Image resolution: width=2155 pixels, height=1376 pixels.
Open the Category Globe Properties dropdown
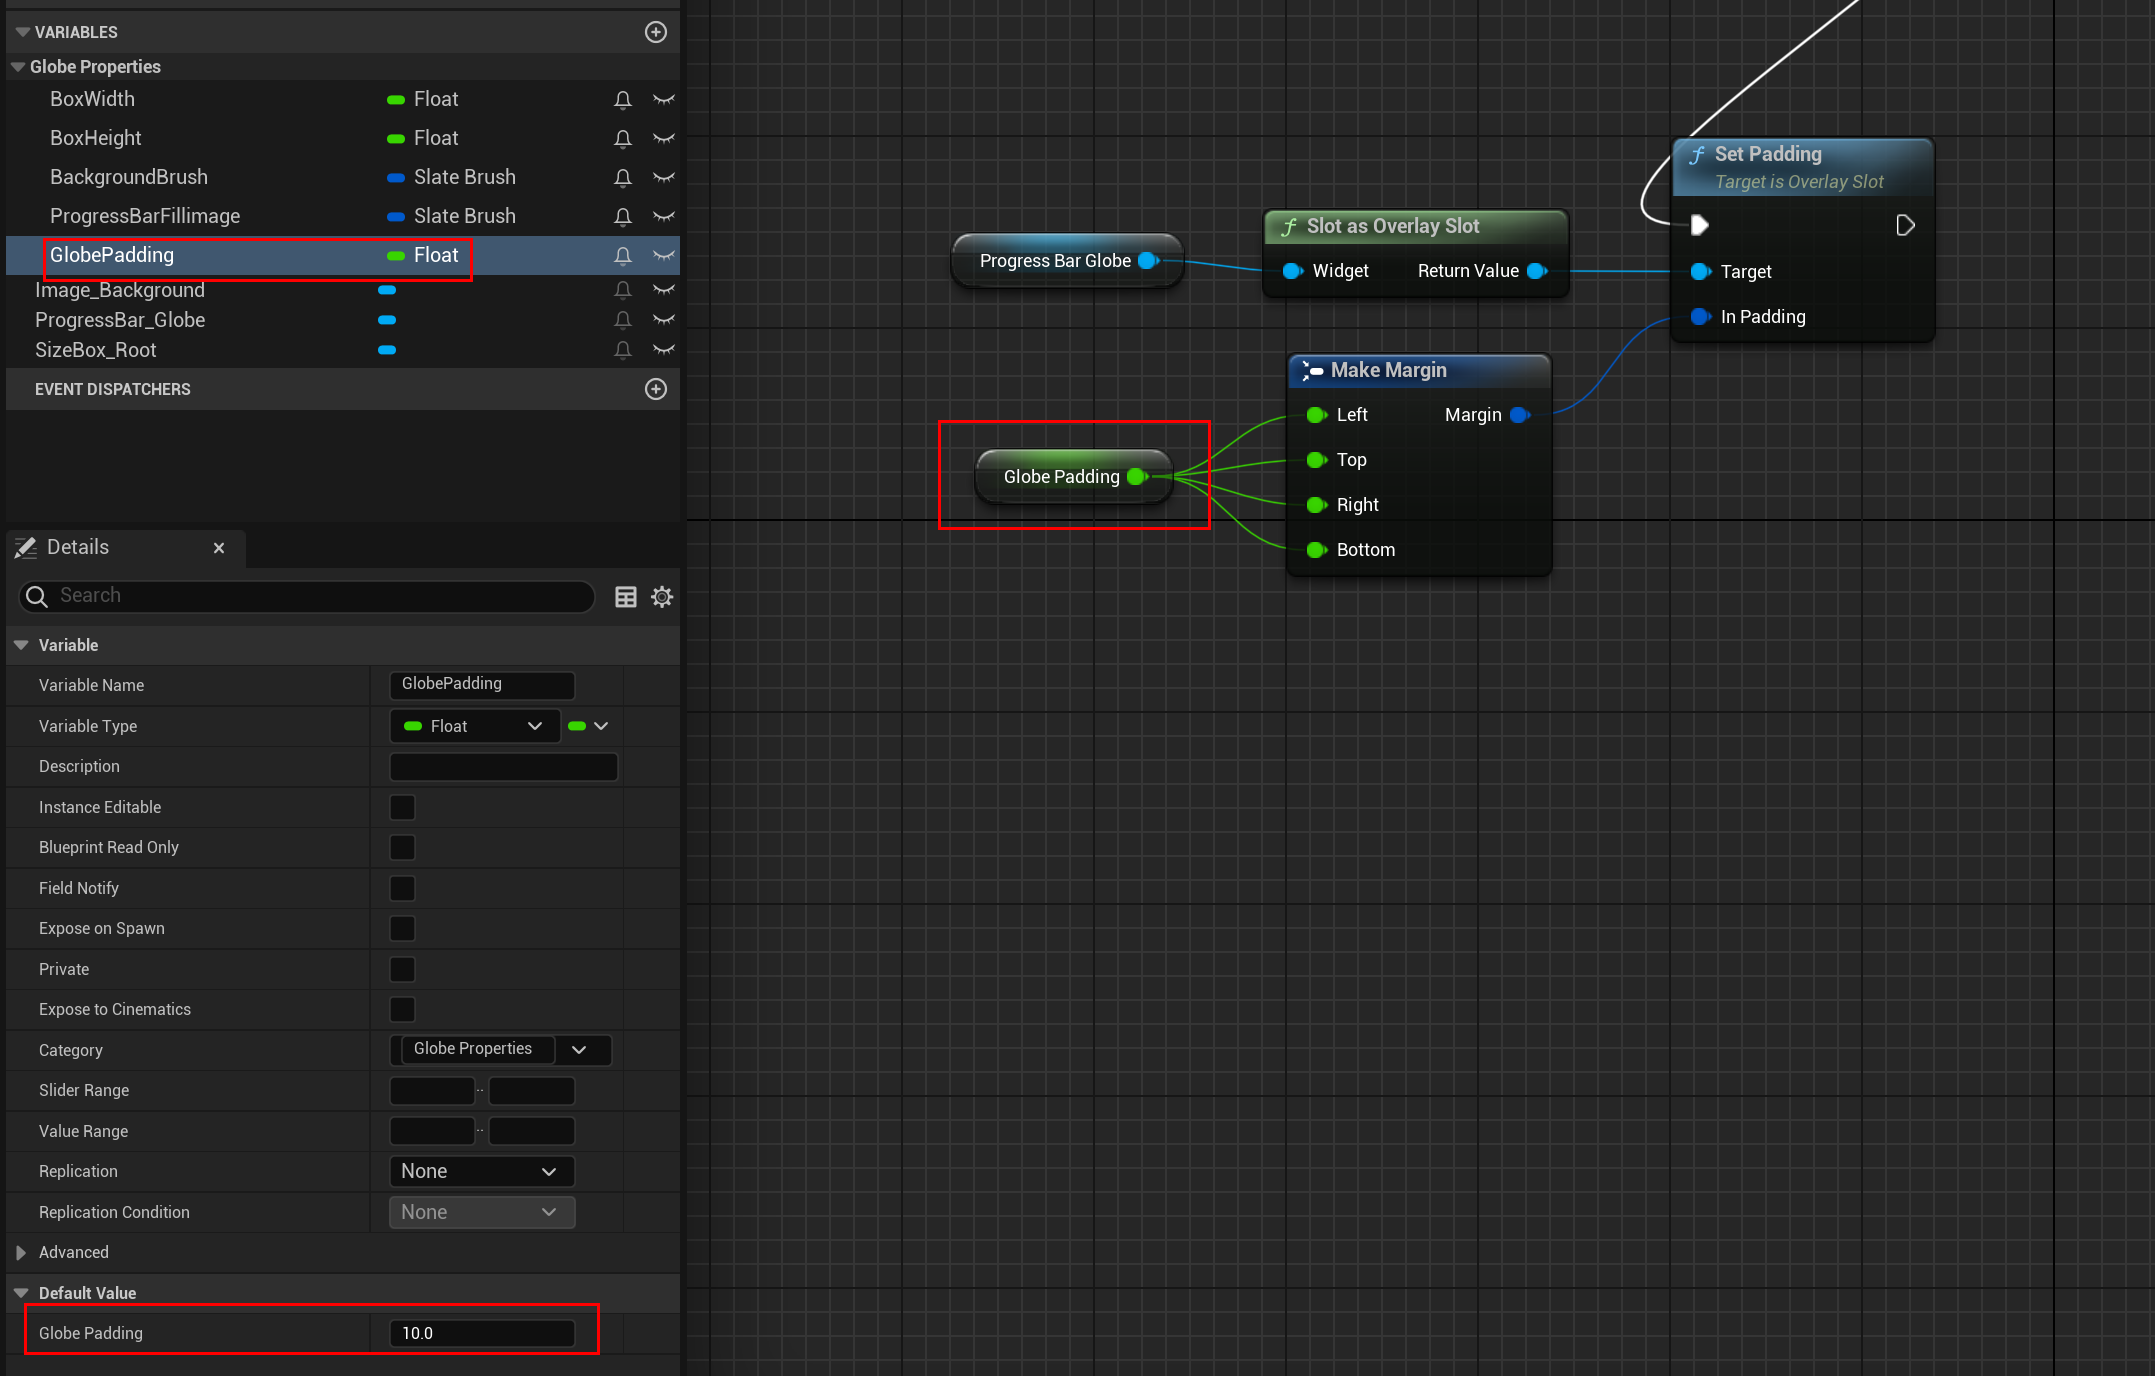(x=579, y=1050)
